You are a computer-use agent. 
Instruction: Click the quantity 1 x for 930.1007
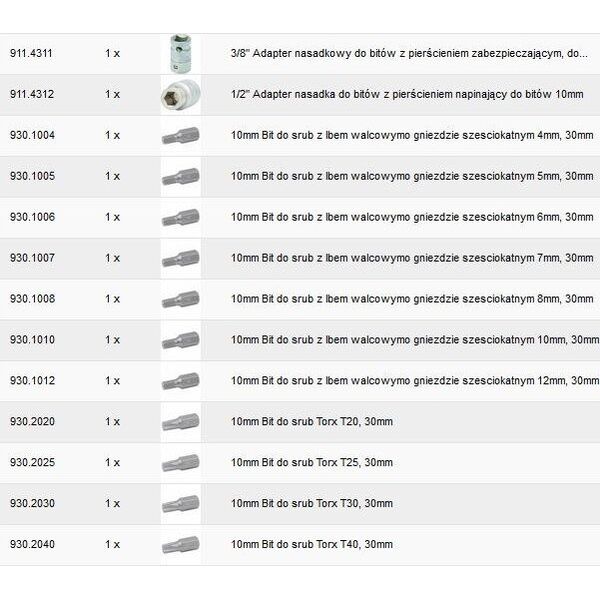pos(112,258)
